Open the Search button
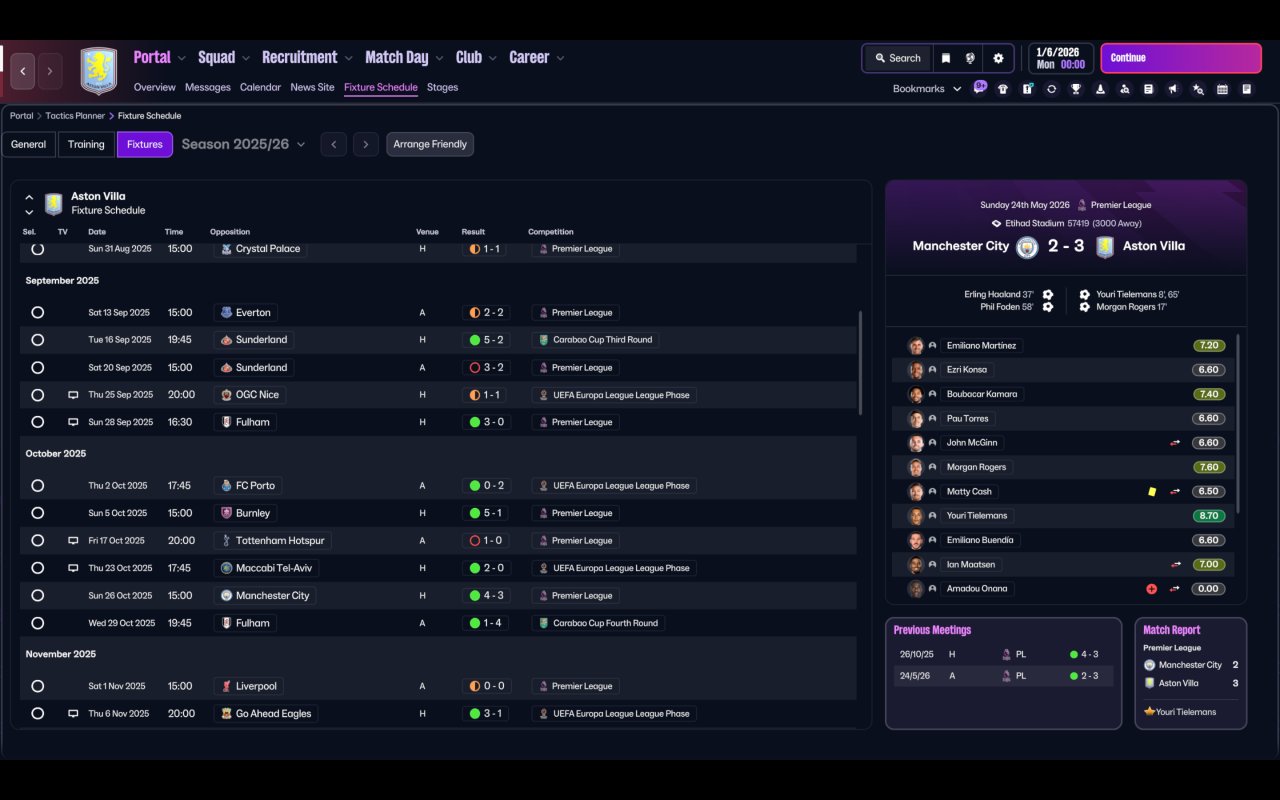The width and height of the screenshot is (1280, 800). (897, 58)
